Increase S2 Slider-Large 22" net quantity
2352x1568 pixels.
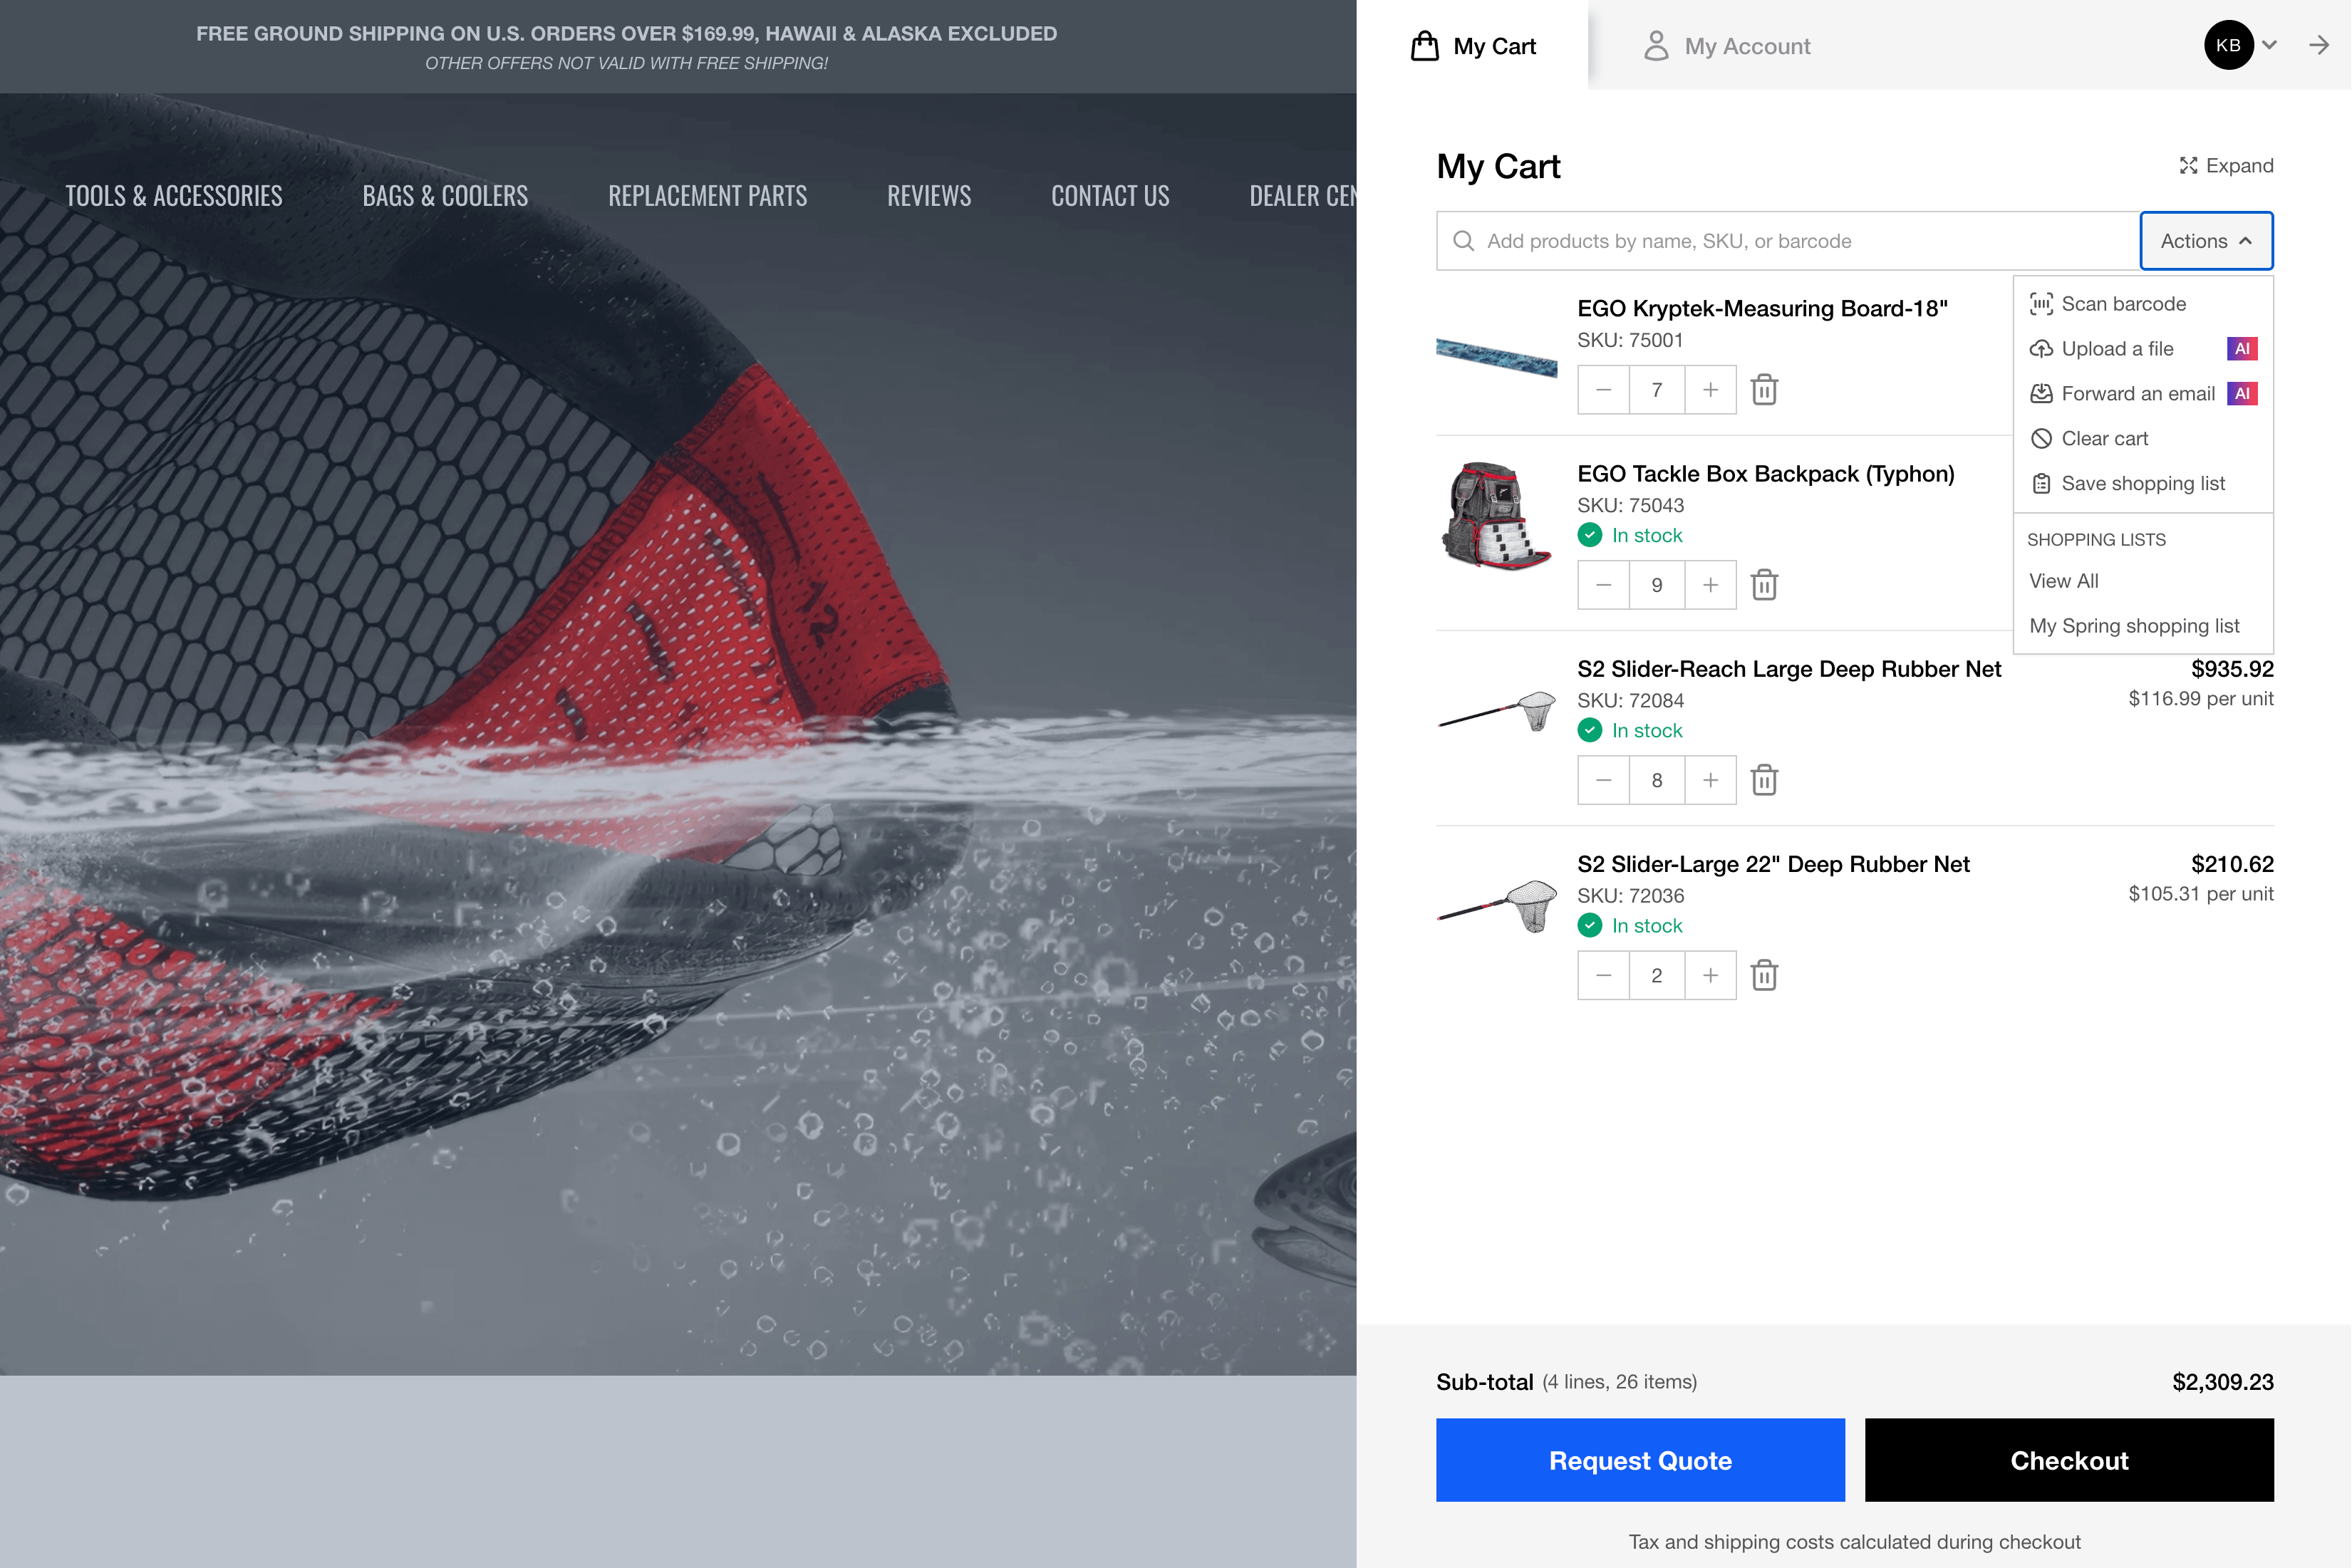(1710, 975)
